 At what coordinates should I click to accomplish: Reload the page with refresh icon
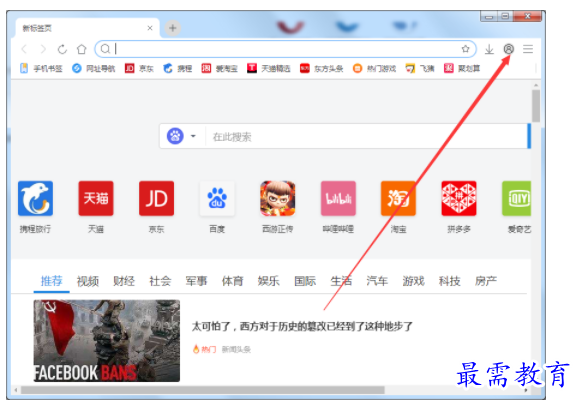(62, 49)
